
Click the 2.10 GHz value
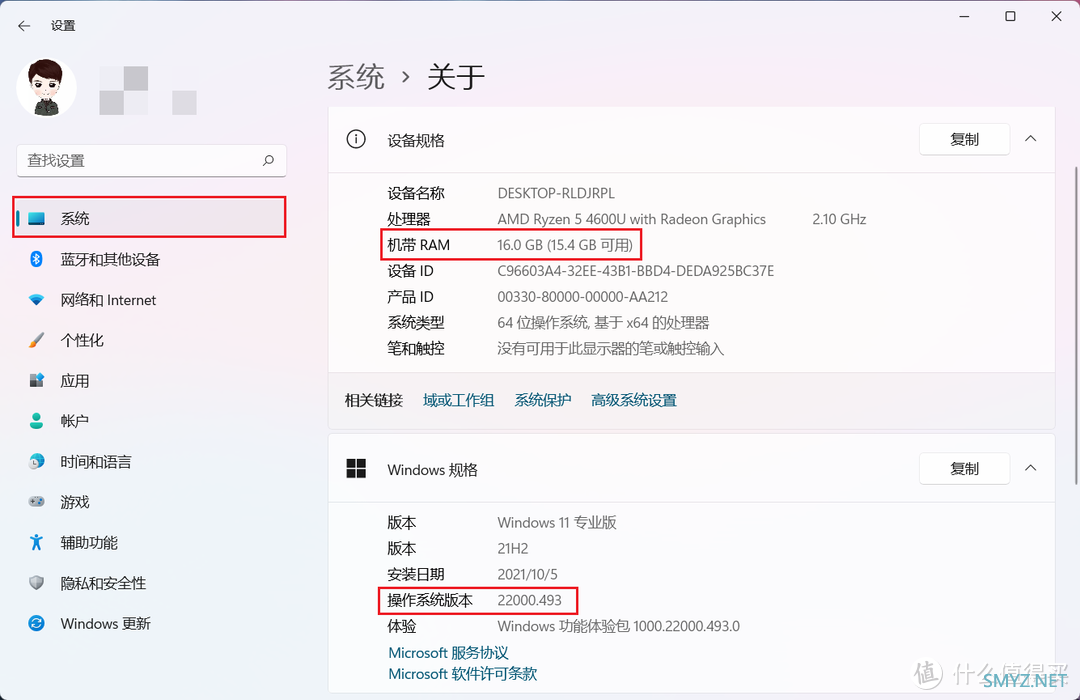click(x=839, y=219)
